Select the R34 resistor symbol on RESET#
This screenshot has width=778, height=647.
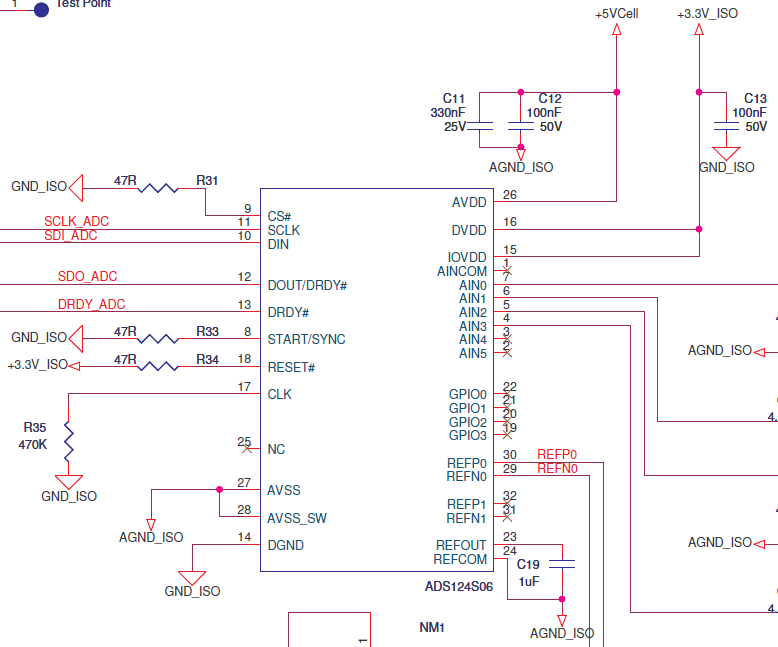point(158,367)
